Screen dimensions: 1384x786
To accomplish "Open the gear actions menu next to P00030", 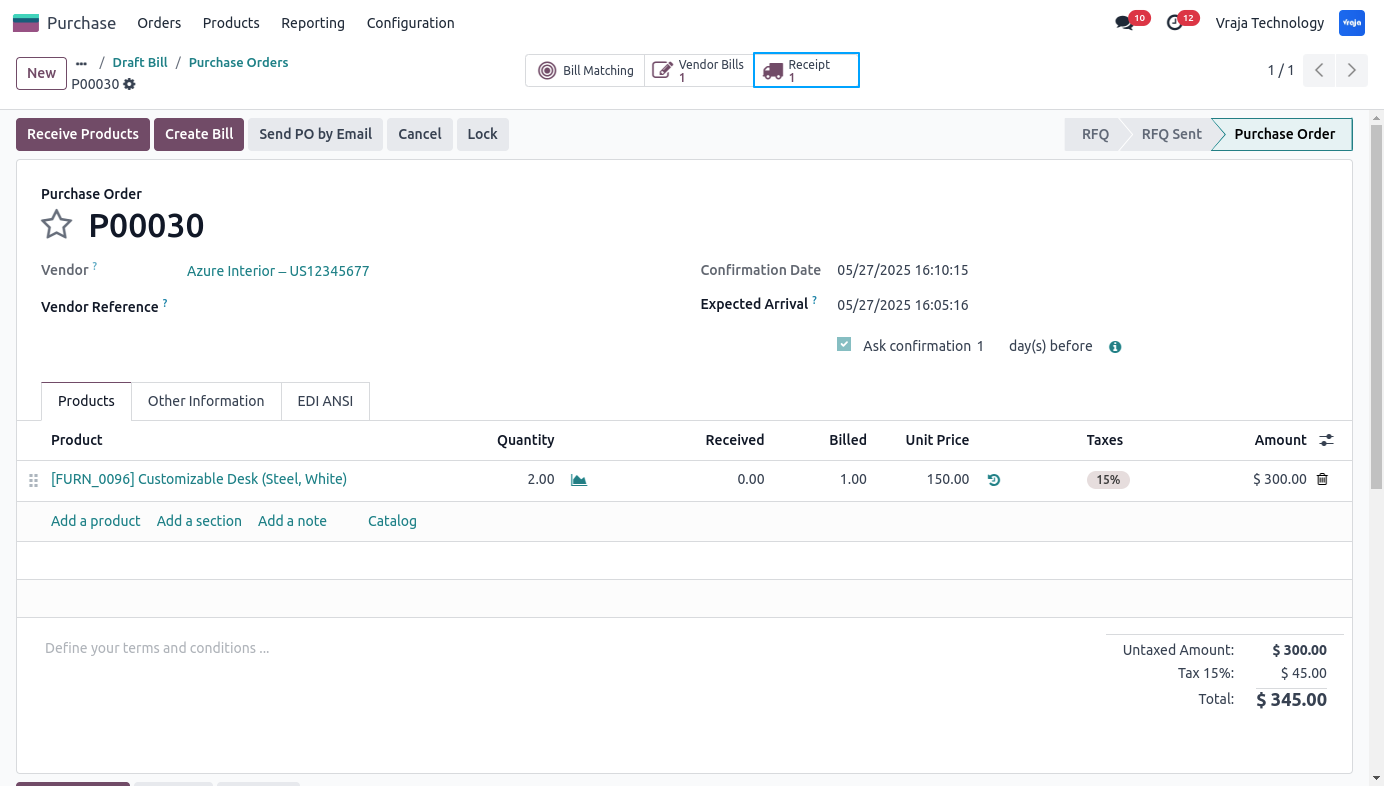I will point(129,84).
